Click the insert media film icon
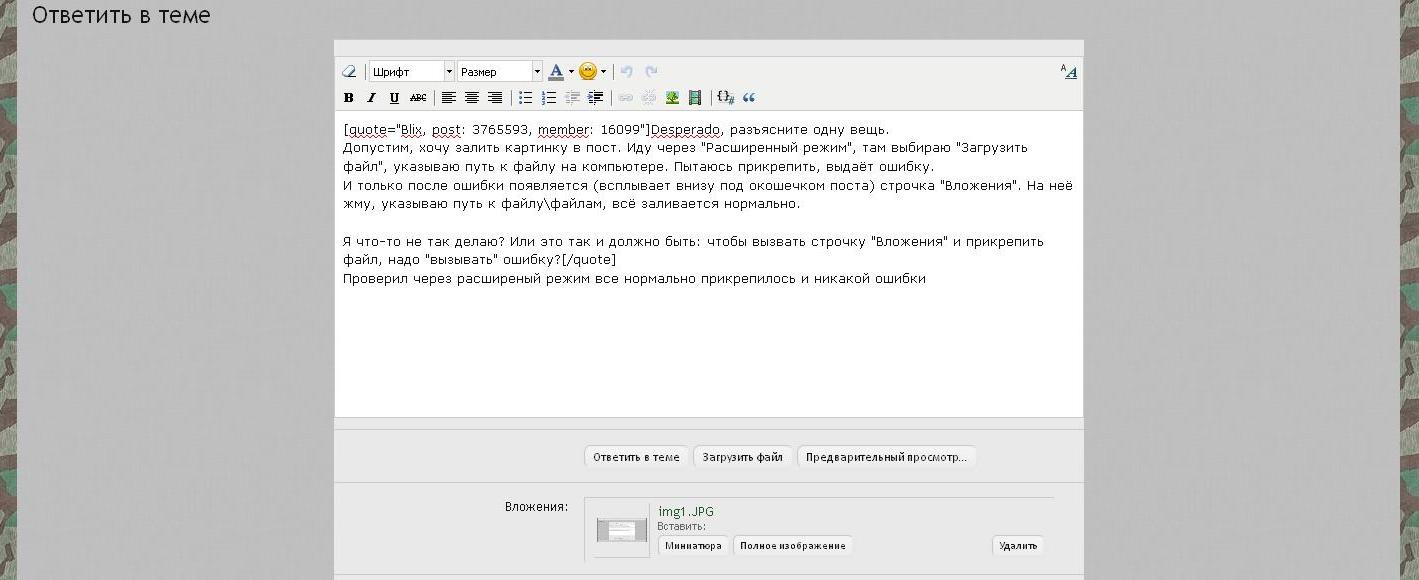Viewport: 1419px width, 580px height. [x=695, y=98]
